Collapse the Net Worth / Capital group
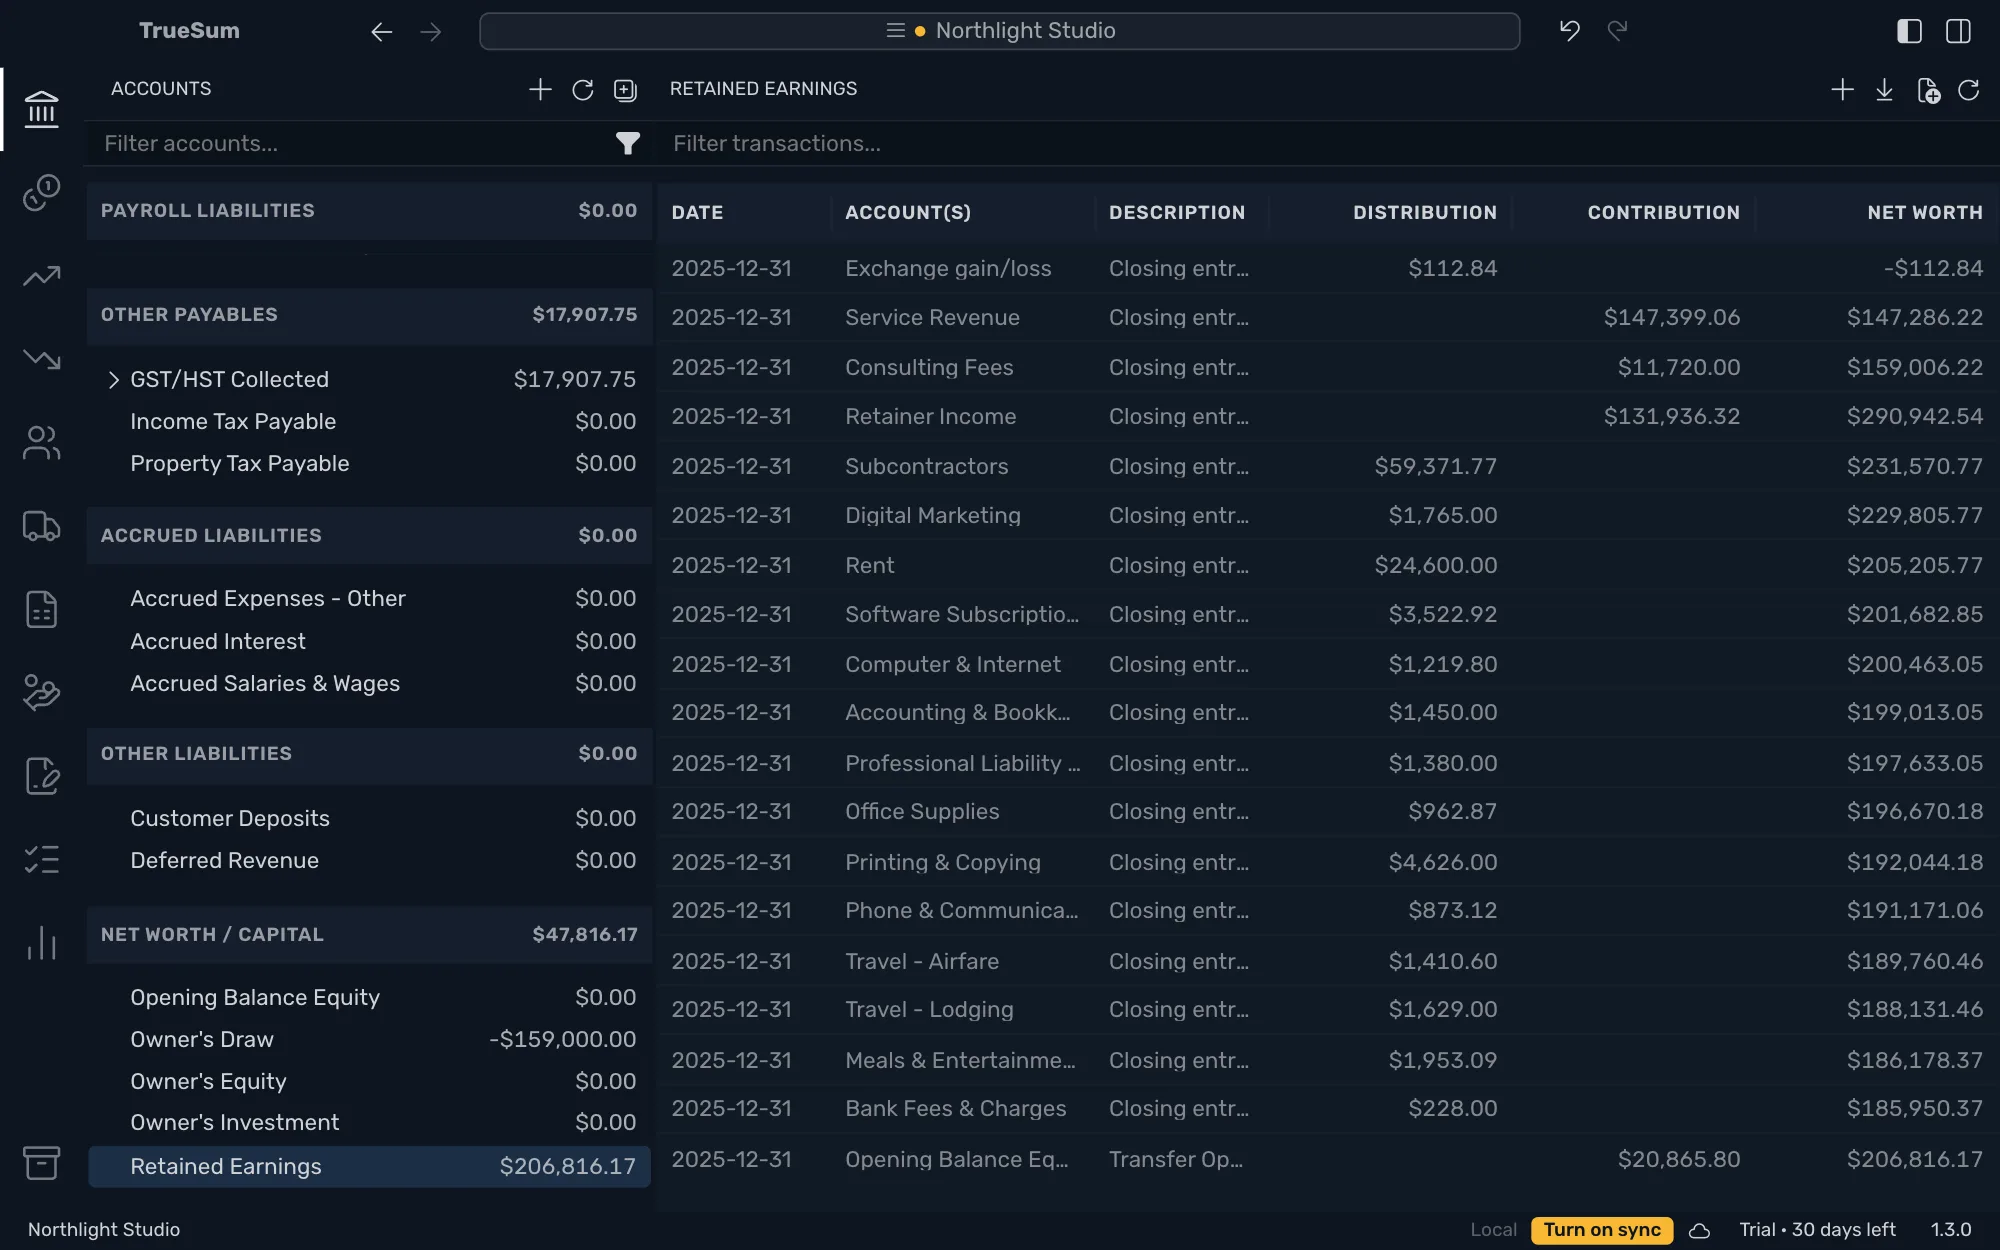This screenshot has width=2000, height=1250. pos(369,935)
